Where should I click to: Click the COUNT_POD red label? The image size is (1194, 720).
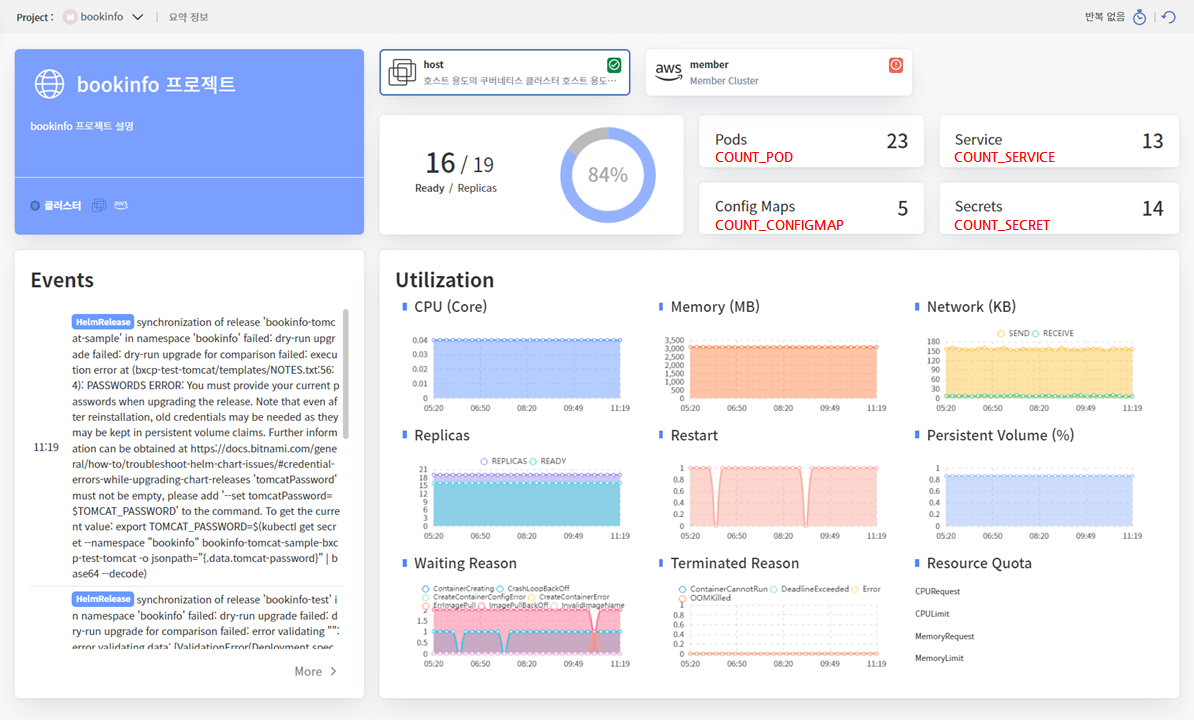(x=754, y=158)
